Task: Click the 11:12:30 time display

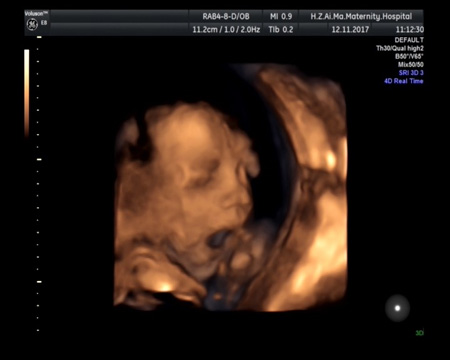Action: click(410, 30)
